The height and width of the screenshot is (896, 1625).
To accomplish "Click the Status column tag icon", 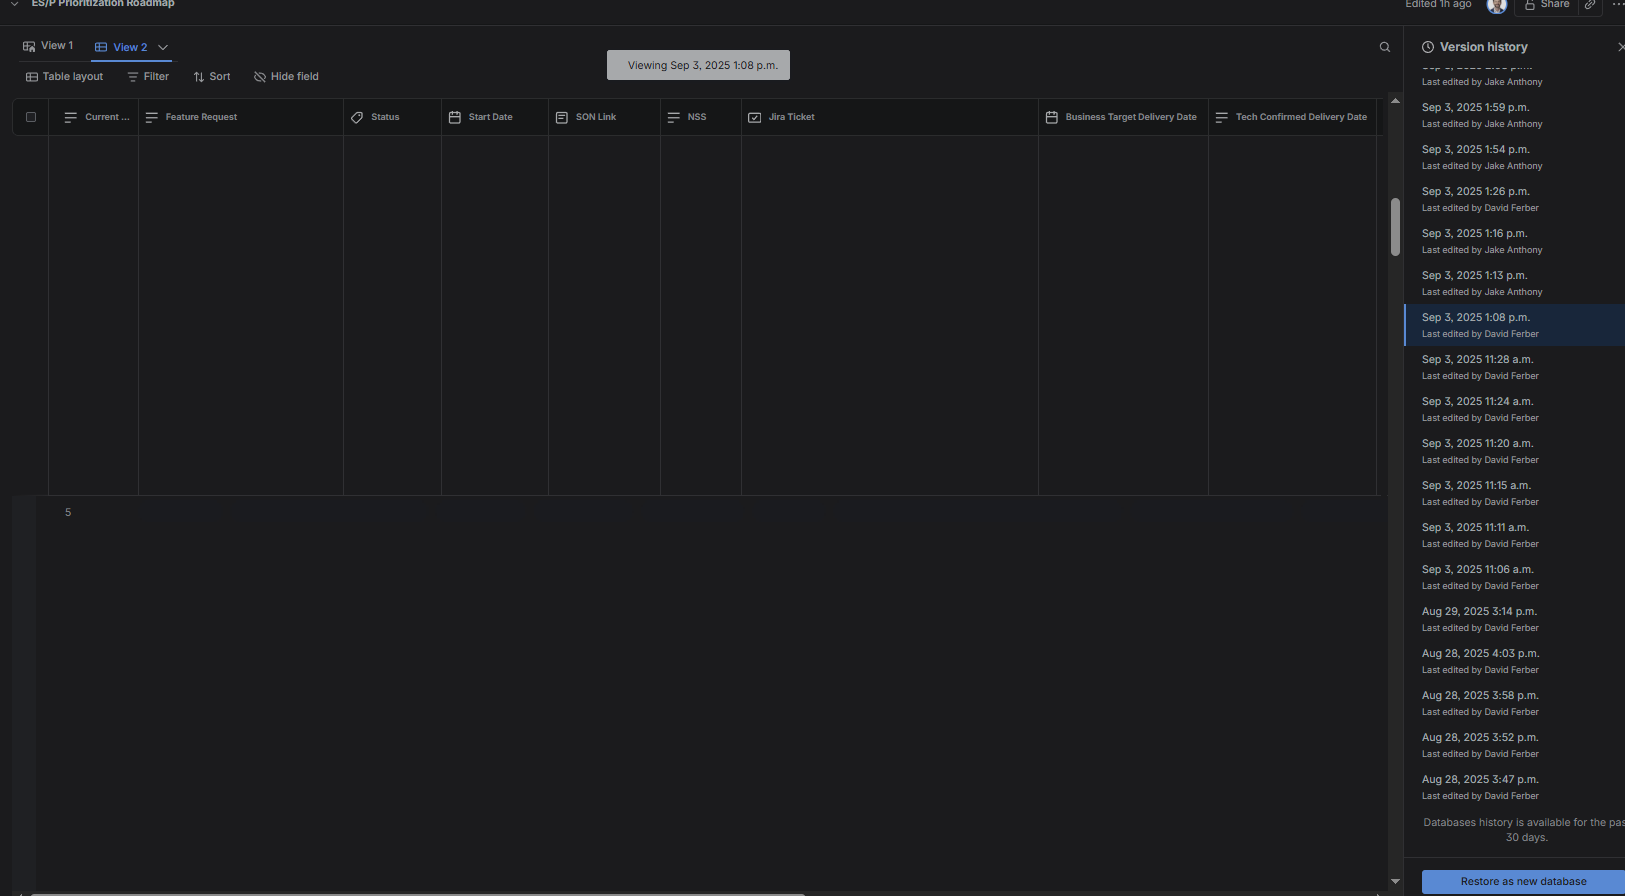I will (x=357, y=117).
